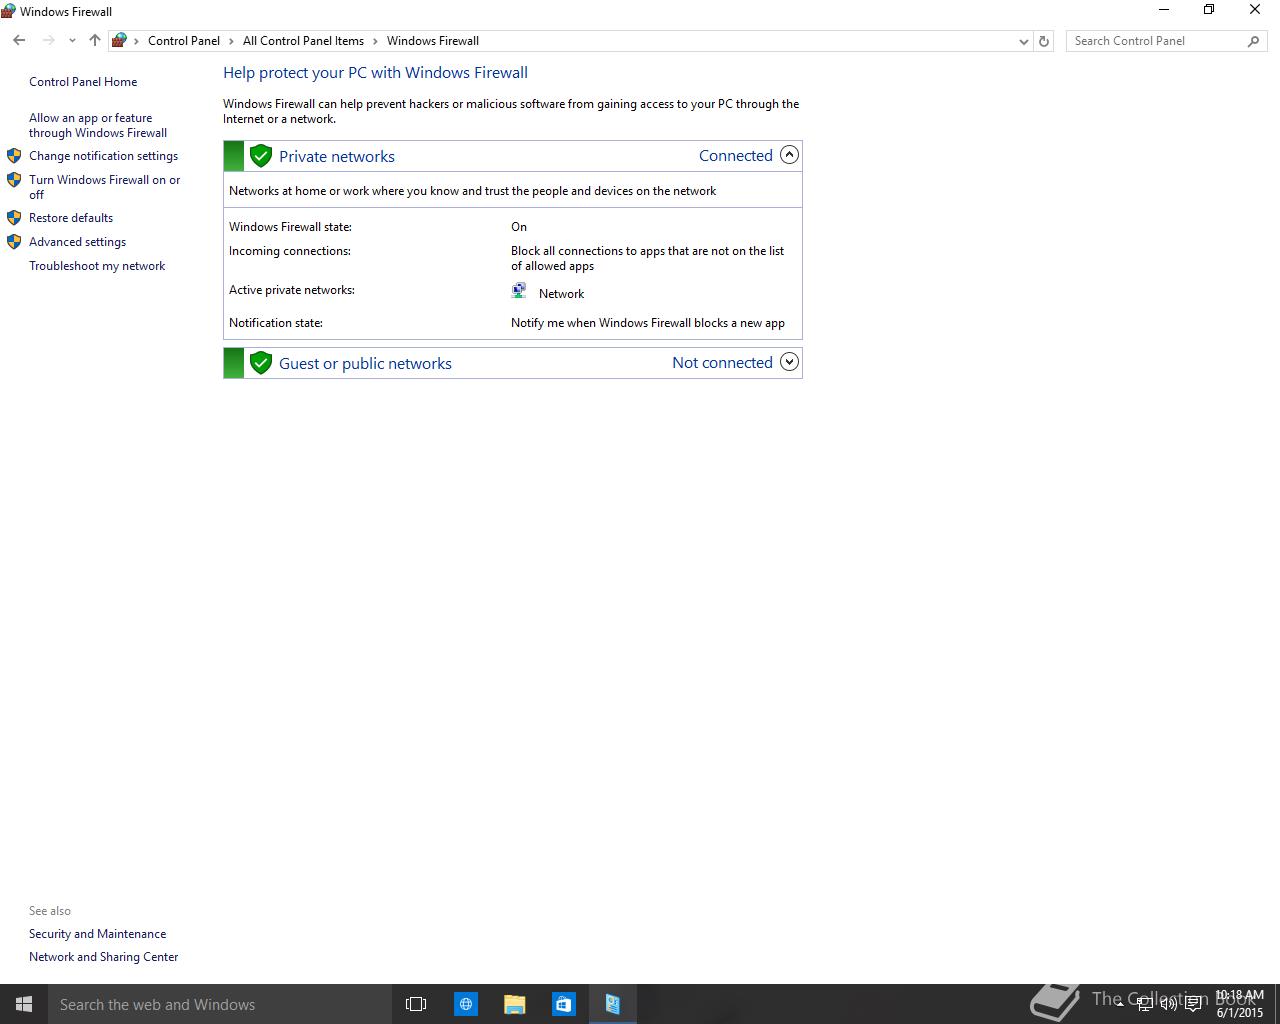Screen dimensions: 1280x1024
Task: Click the address bar firewall icon
Action: click(x=120, y=41)
